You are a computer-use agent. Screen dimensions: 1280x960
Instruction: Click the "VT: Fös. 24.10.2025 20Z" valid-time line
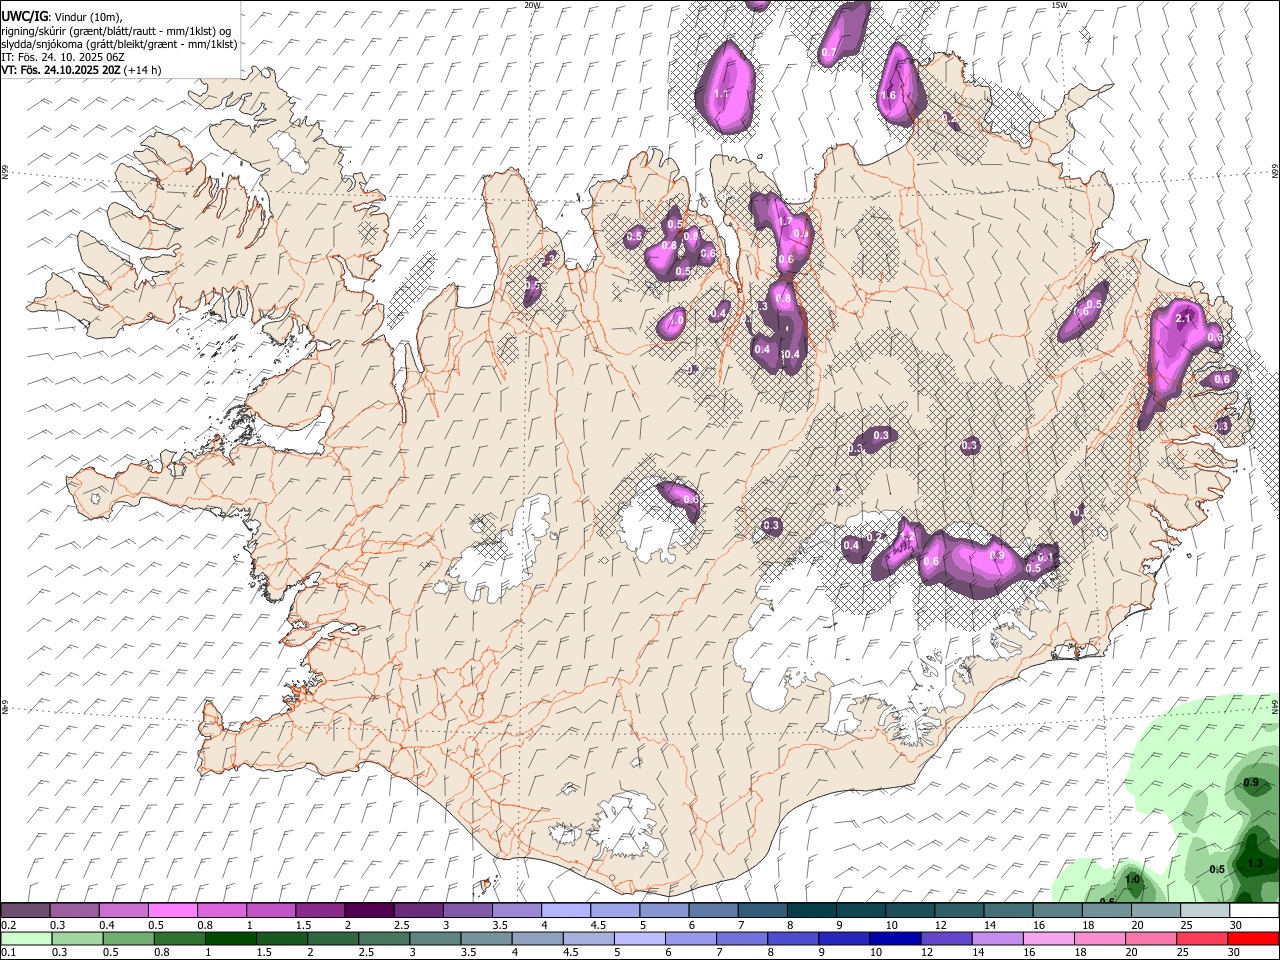81,69
